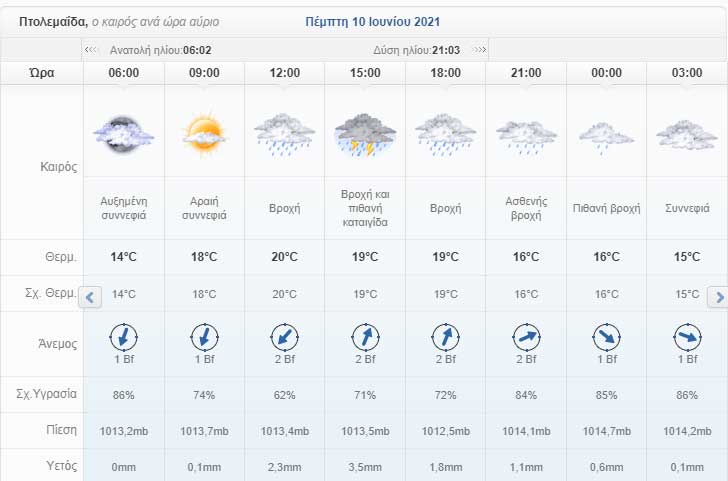728x481 pixels.
Task: Click the 06:00 cloudy night weather icon
Action: coord(123,132)
